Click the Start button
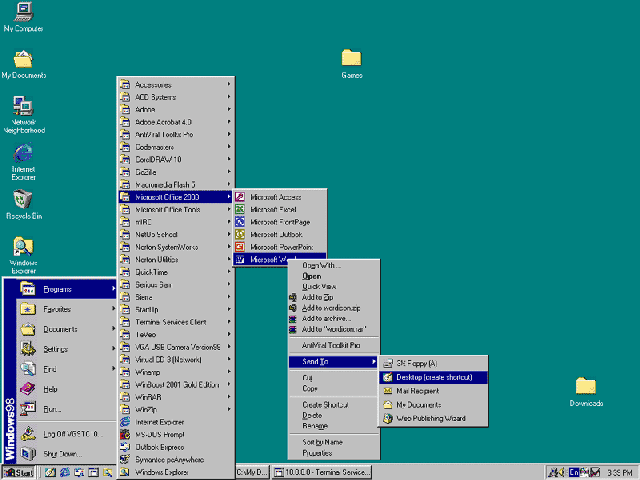 click(x=19, y=472)
